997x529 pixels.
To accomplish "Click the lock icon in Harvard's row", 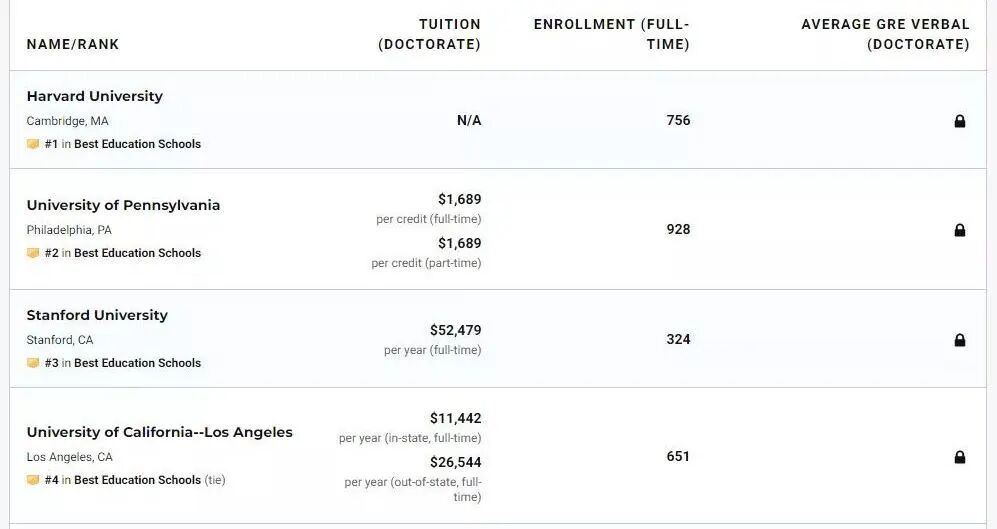I will click(960, 121).
